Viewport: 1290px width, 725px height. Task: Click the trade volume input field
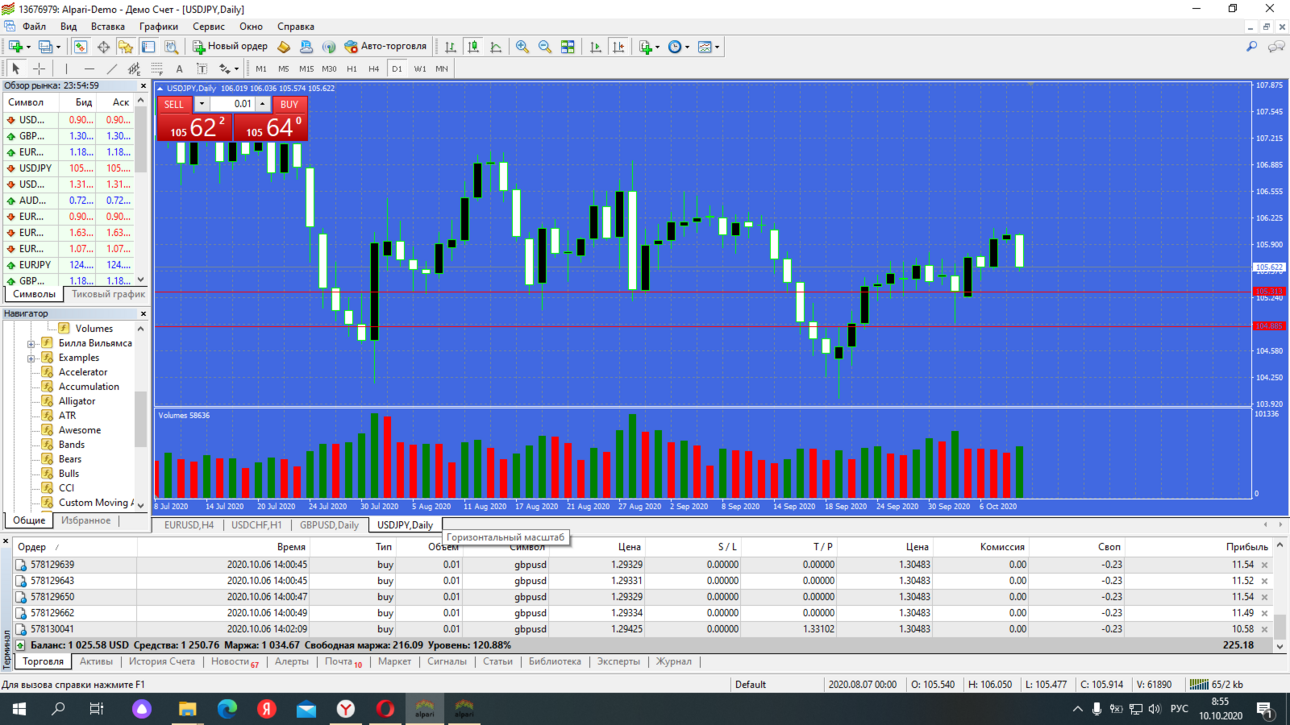pyautogui.click(x=231, y=104)
